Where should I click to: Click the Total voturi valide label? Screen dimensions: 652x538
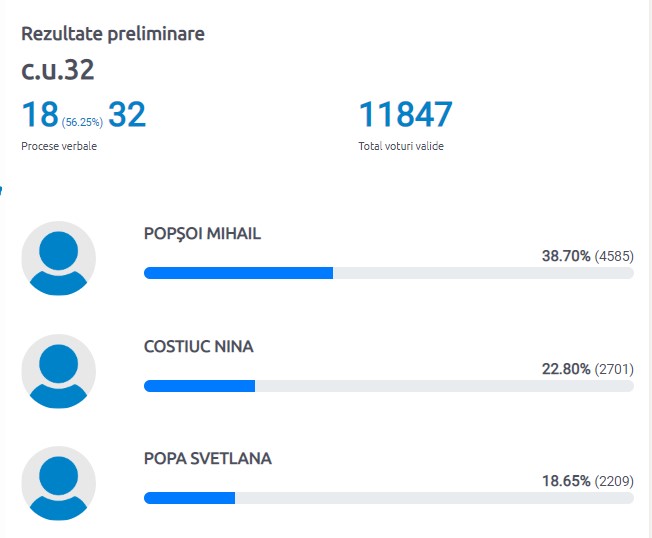(401, 146)
